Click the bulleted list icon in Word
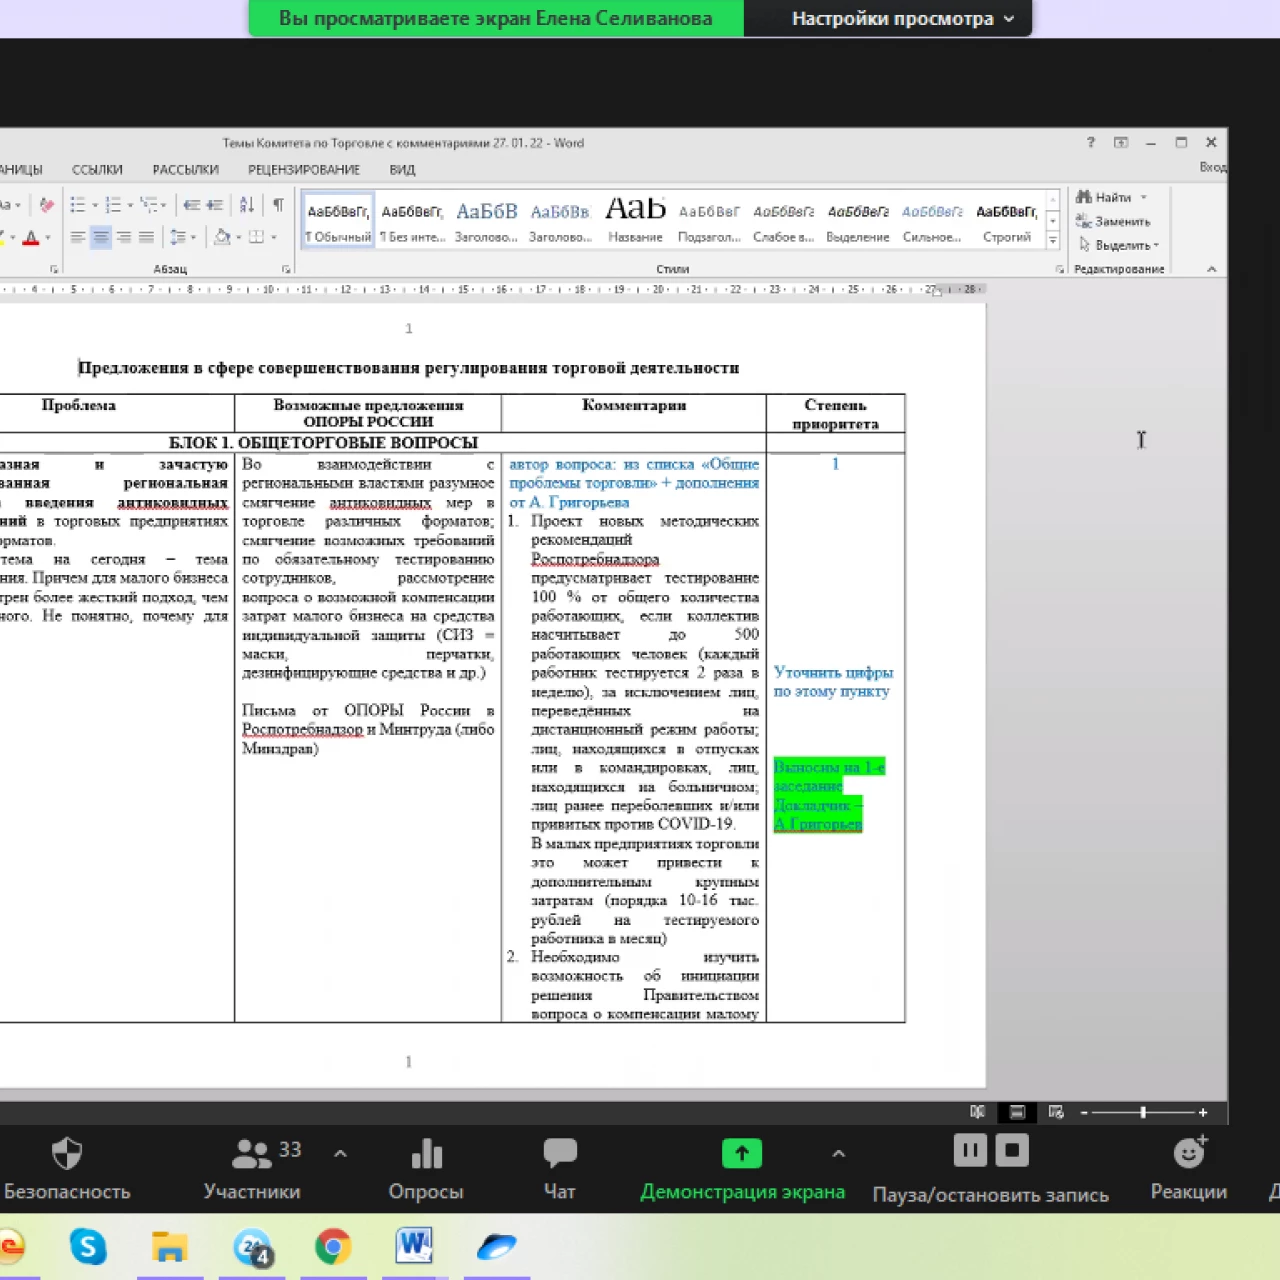The width and height of the screenshot is (1280, 1280). pos(78,205)
